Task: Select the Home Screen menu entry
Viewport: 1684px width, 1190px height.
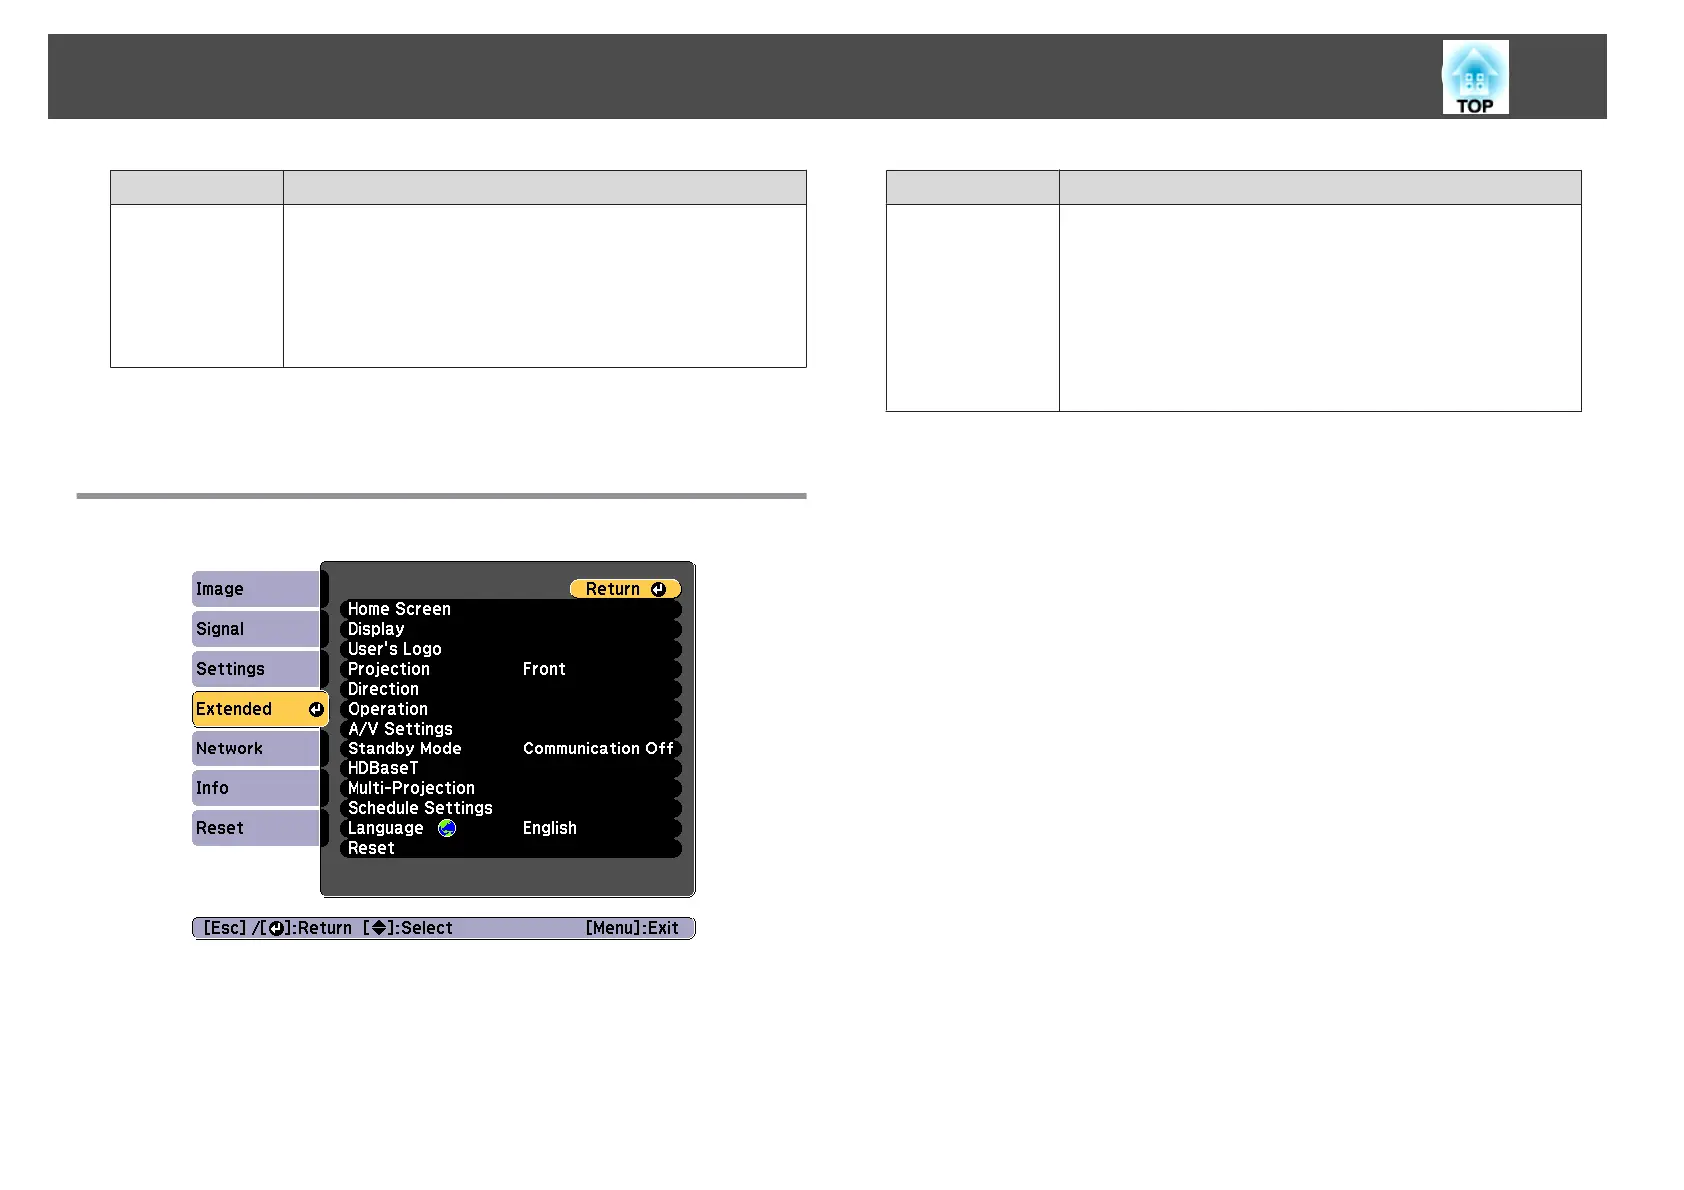Action: [x=511, y=609]
